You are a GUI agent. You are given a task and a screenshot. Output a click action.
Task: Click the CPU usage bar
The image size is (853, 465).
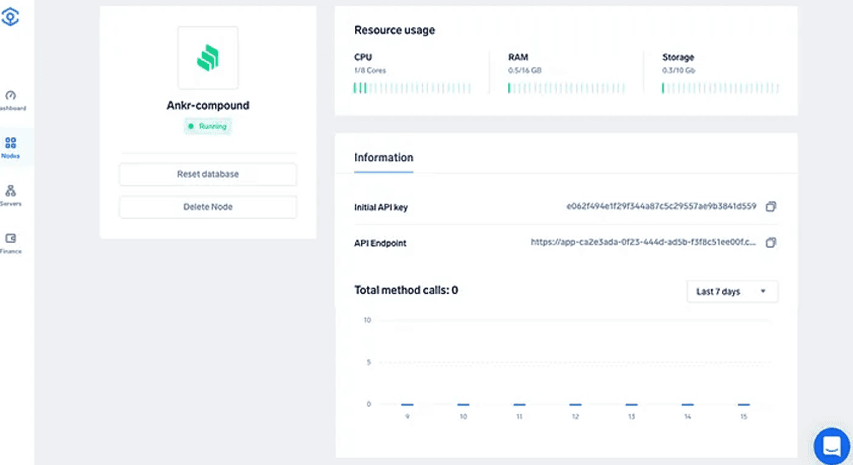click(x=412, y=88)
